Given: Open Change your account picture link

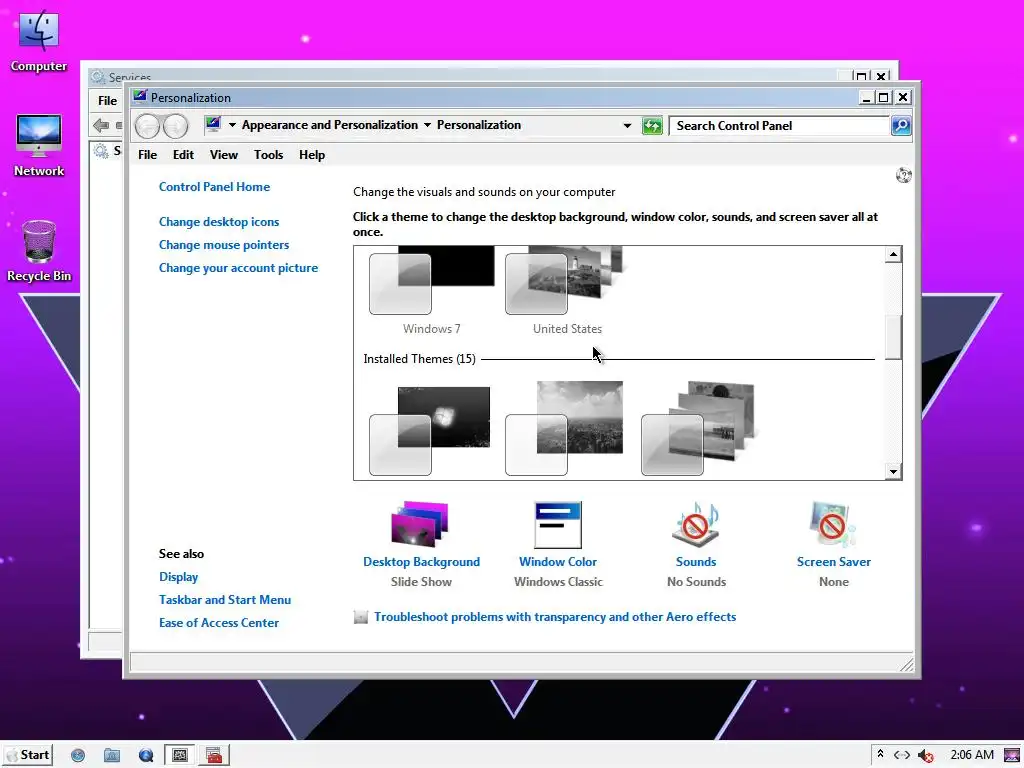Looking at the screenshot, I should (238, 268).
